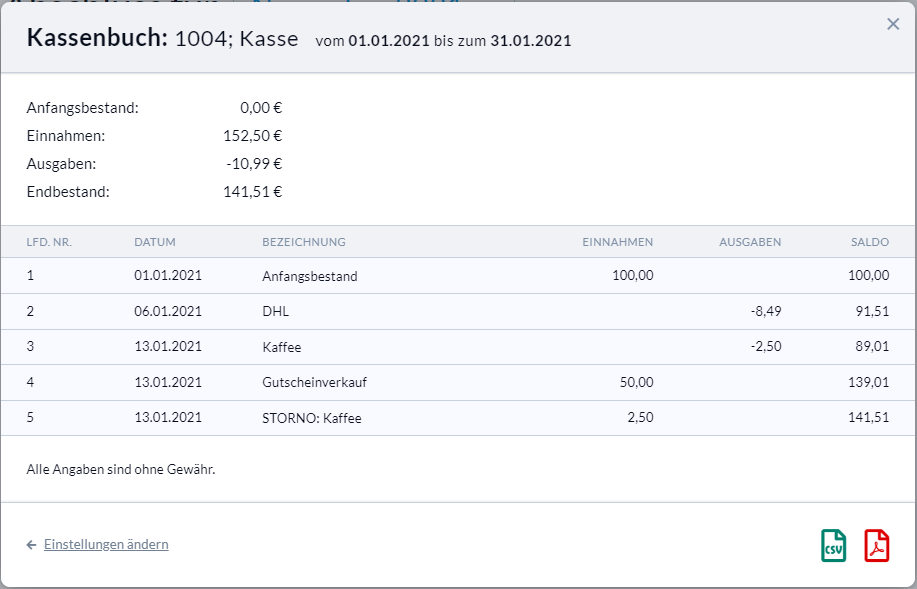The height and width of the screenshot is (589, 917).
Task: Click the LFD. NR. column header
Action: 49,242
